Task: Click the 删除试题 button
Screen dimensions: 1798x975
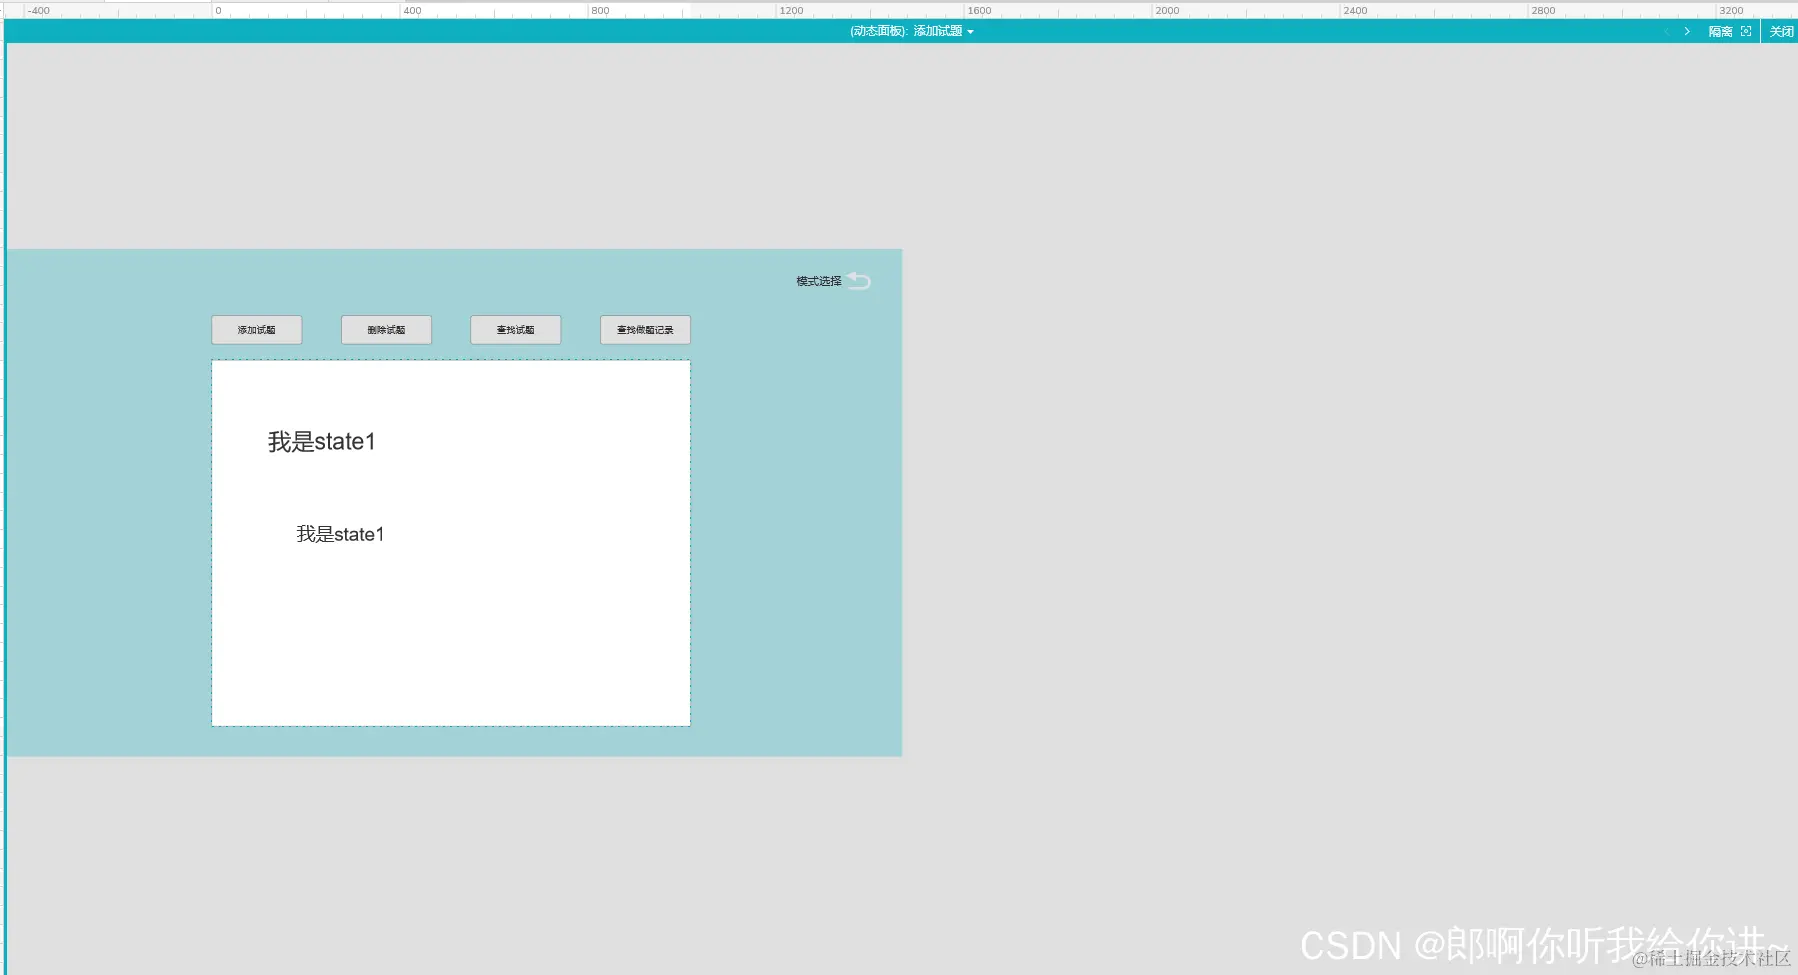Action: (386, 330)
